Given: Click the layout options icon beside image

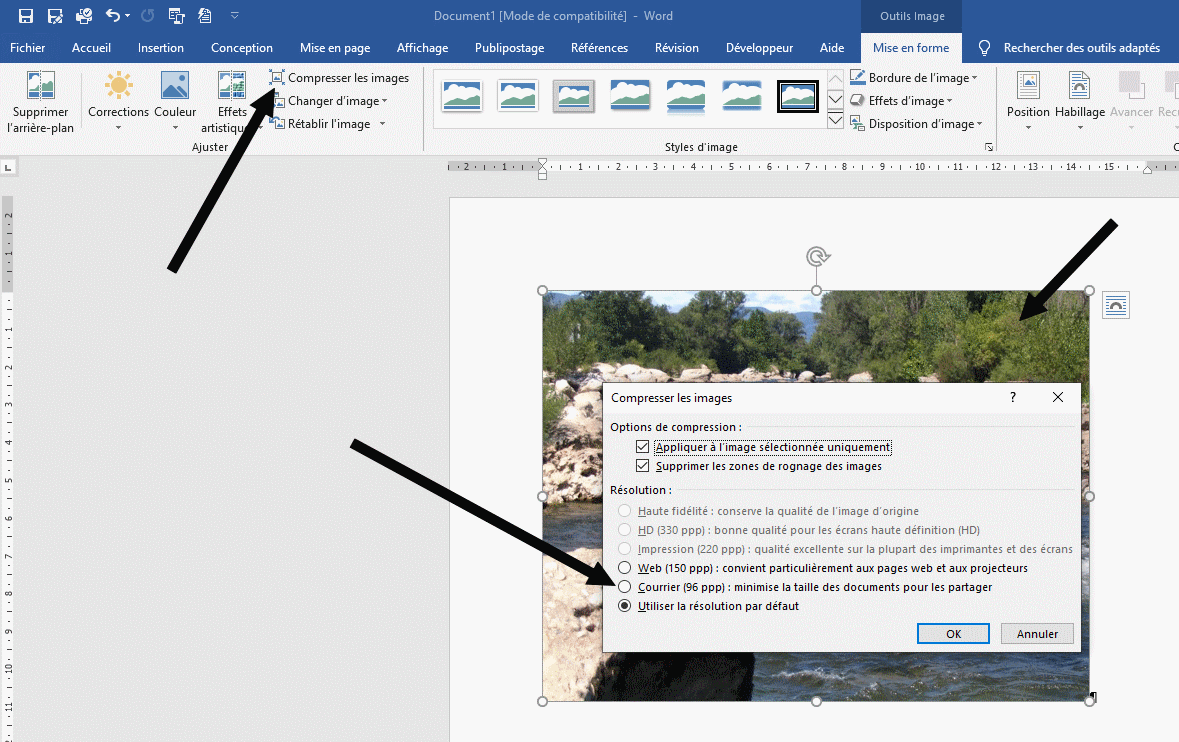Looking at the screenshot, I should coord(1116,306).
